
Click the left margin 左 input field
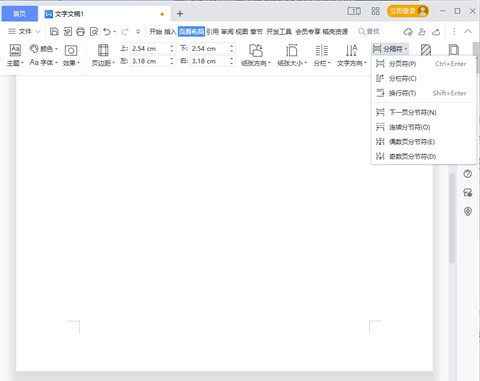tap(150, 61)
